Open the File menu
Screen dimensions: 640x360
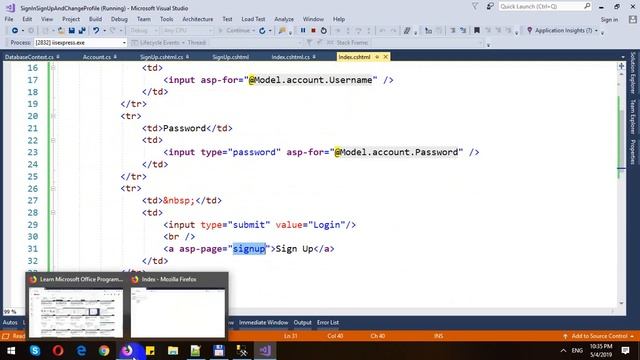[x=9, y=19]
